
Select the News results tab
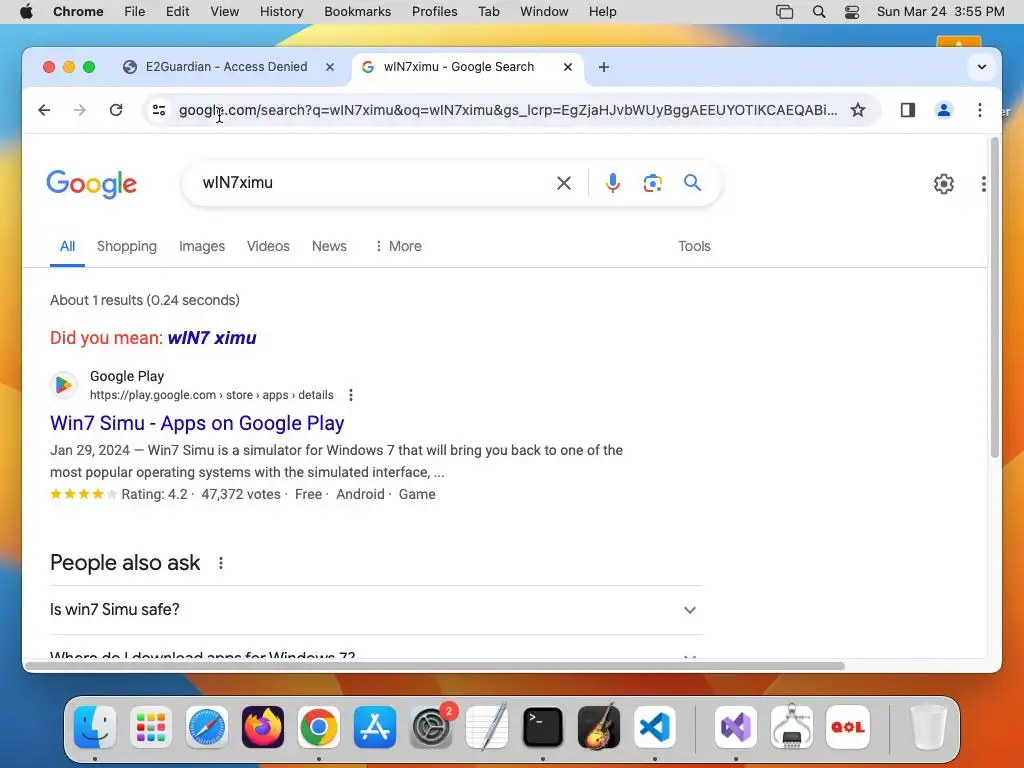[x=329, y=246]
